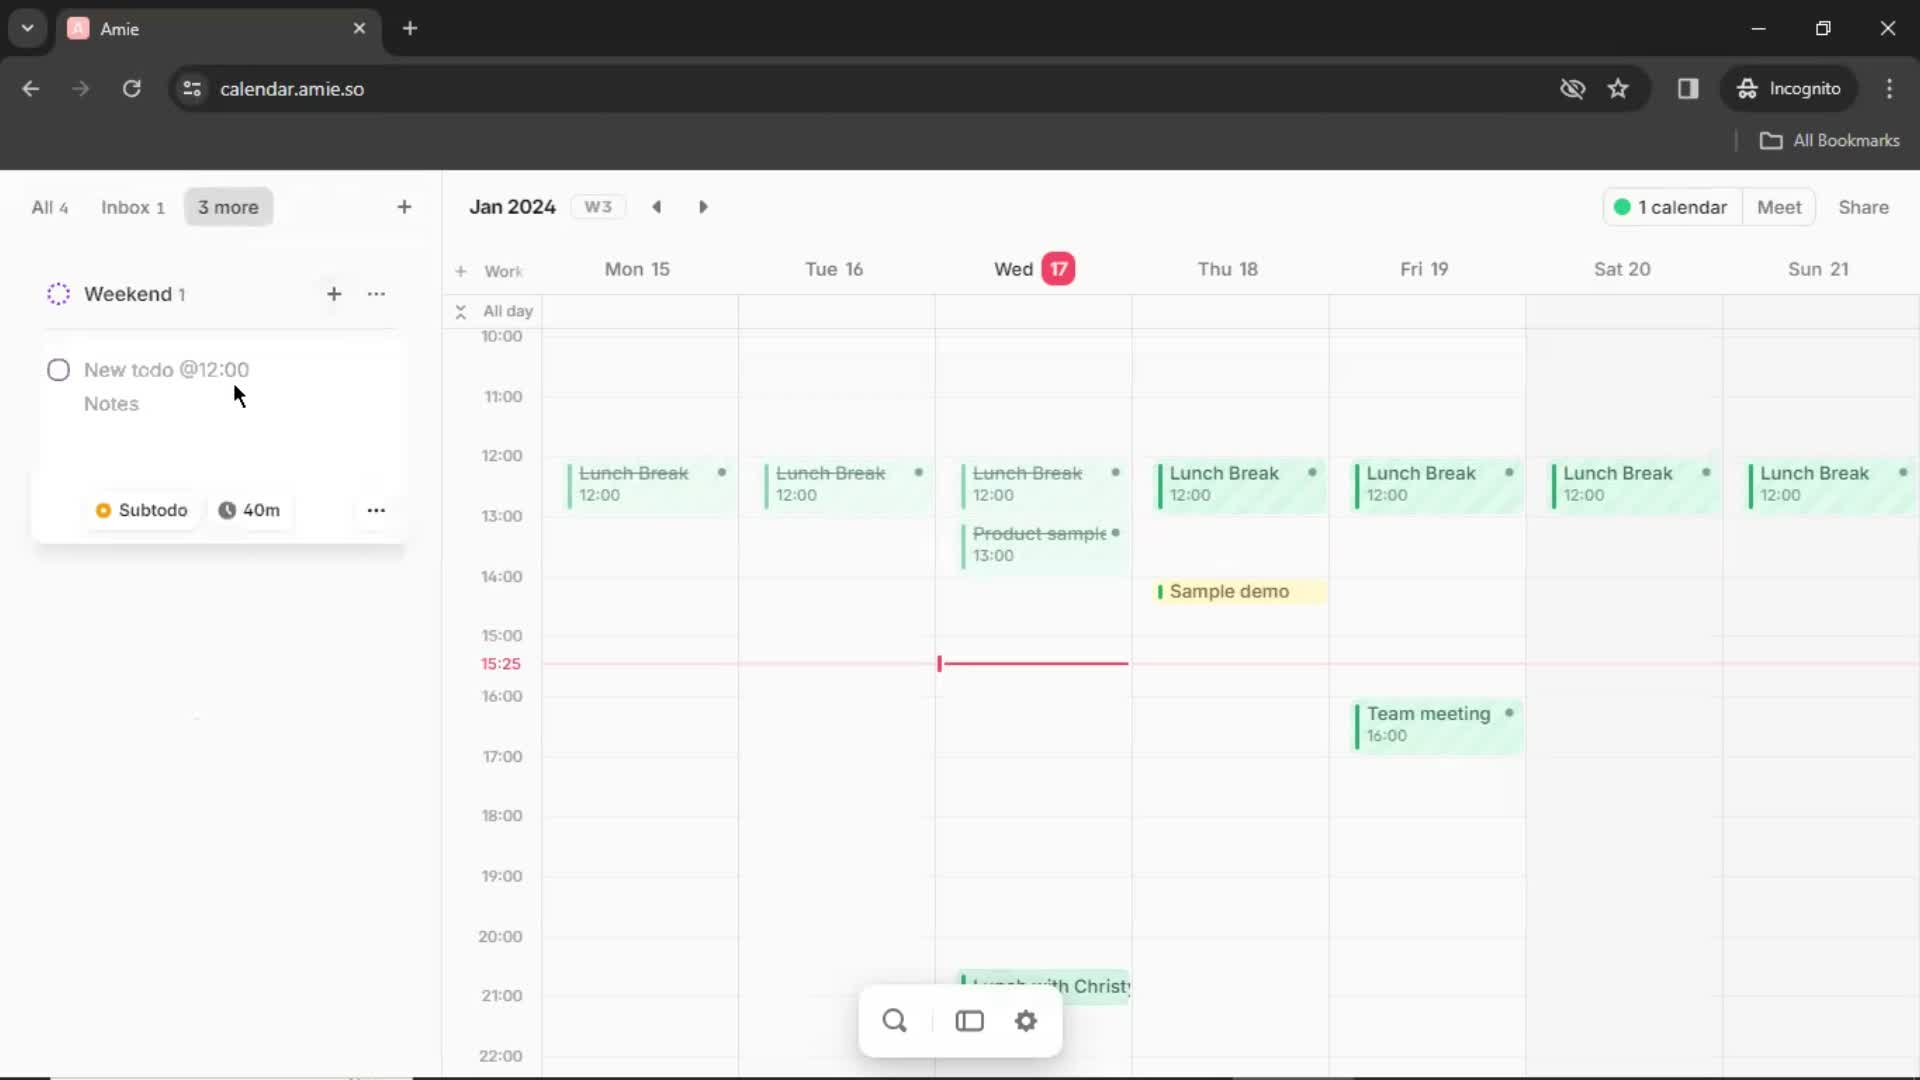Open the layout switcher panel icon

[x=969, y=1021]
